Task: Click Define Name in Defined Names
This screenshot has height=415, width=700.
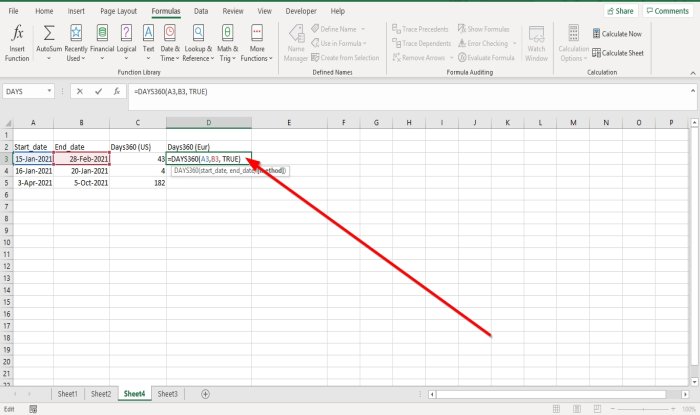Action: (334, 29)
